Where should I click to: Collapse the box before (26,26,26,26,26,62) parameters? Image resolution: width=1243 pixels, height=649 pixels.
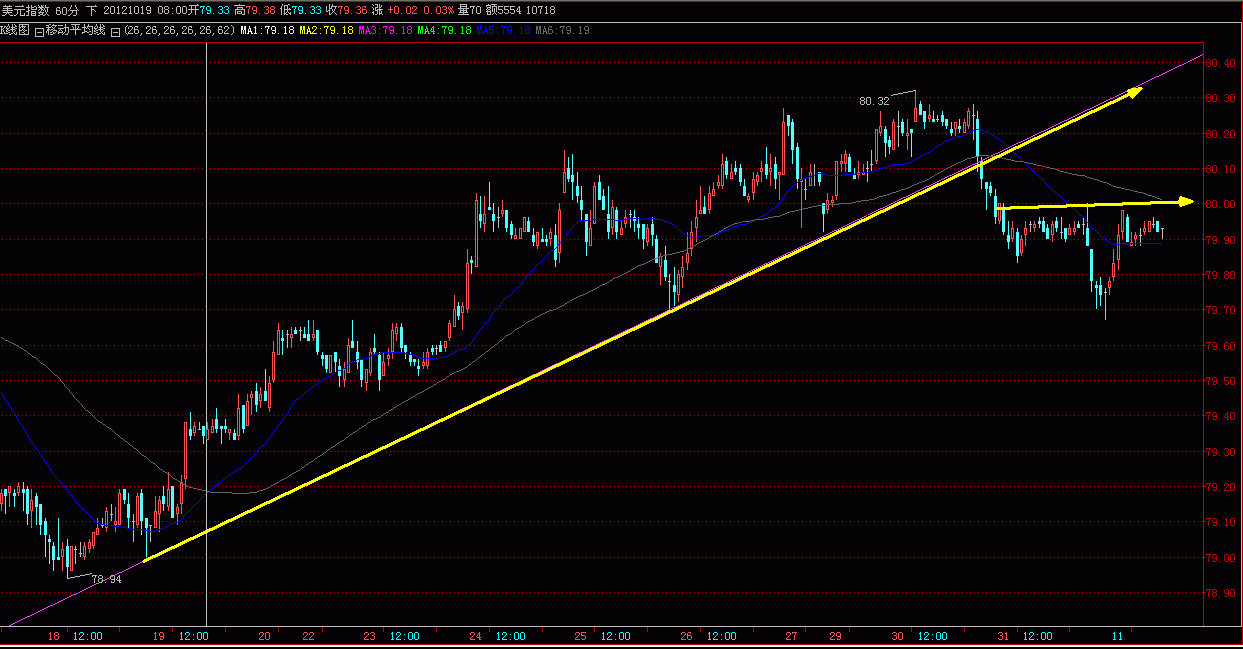115,32
